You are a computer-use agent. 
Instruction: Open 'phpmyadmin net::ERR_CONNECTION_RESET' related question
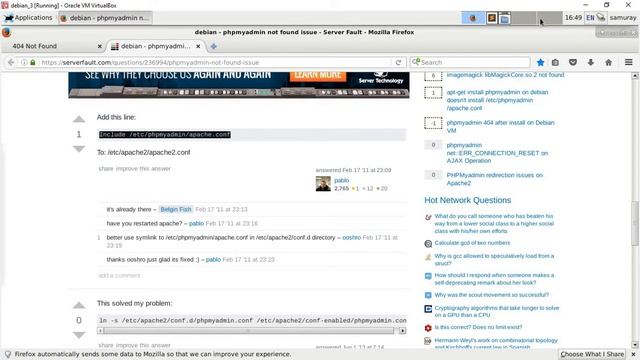click(x=497, y=153)
